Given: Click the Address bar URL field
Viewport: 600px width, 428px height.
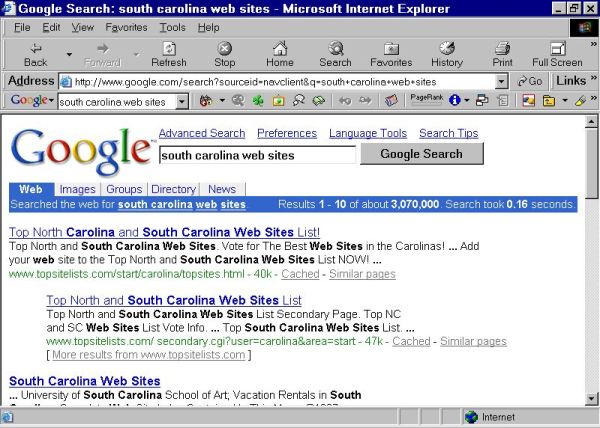Looking at the screenshot, I should (x=283, y=81).
